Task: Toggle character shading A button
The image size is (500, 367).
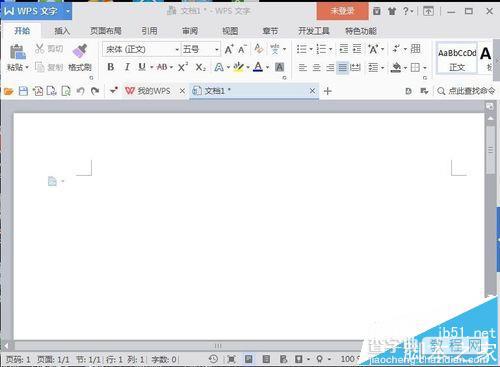Action: (279, 67)
